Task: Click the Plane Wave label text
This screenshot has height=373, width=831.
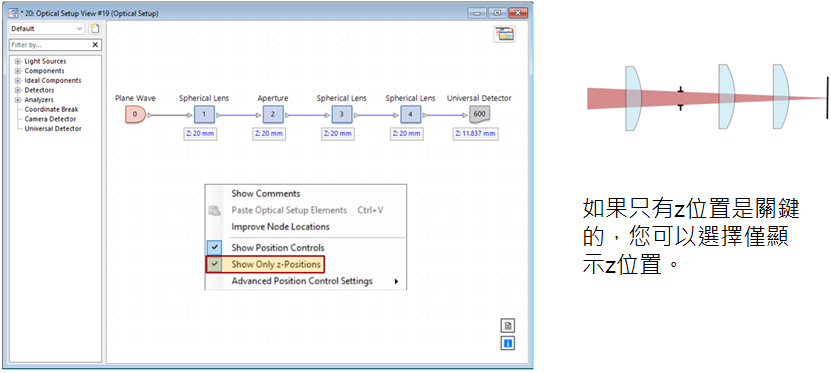Action: 135,98
